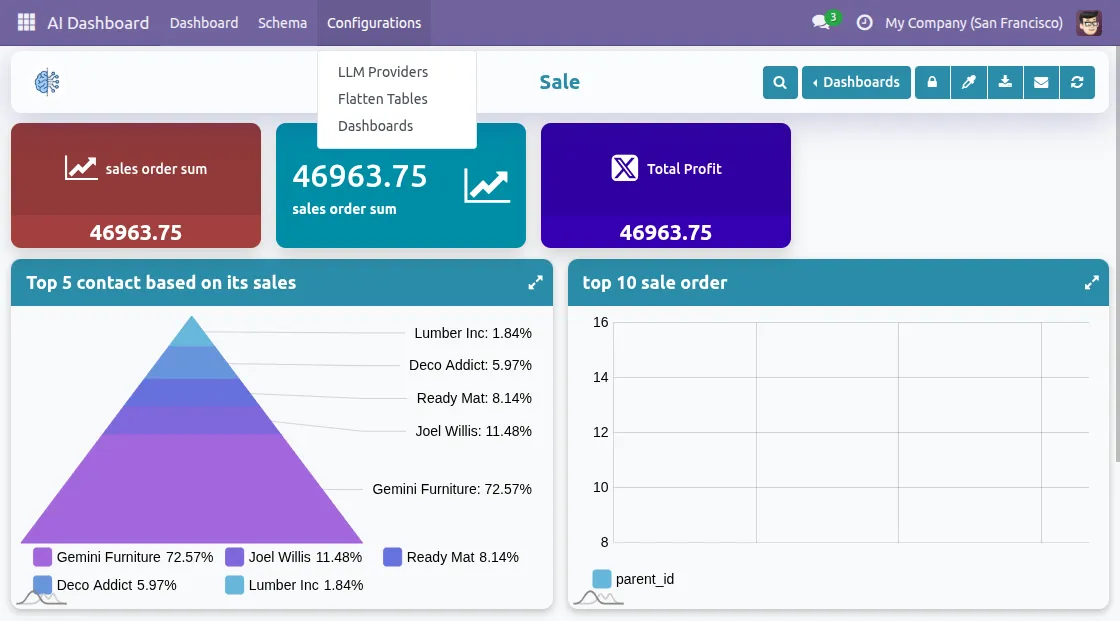Open the activities clock icon

[864, 22]
